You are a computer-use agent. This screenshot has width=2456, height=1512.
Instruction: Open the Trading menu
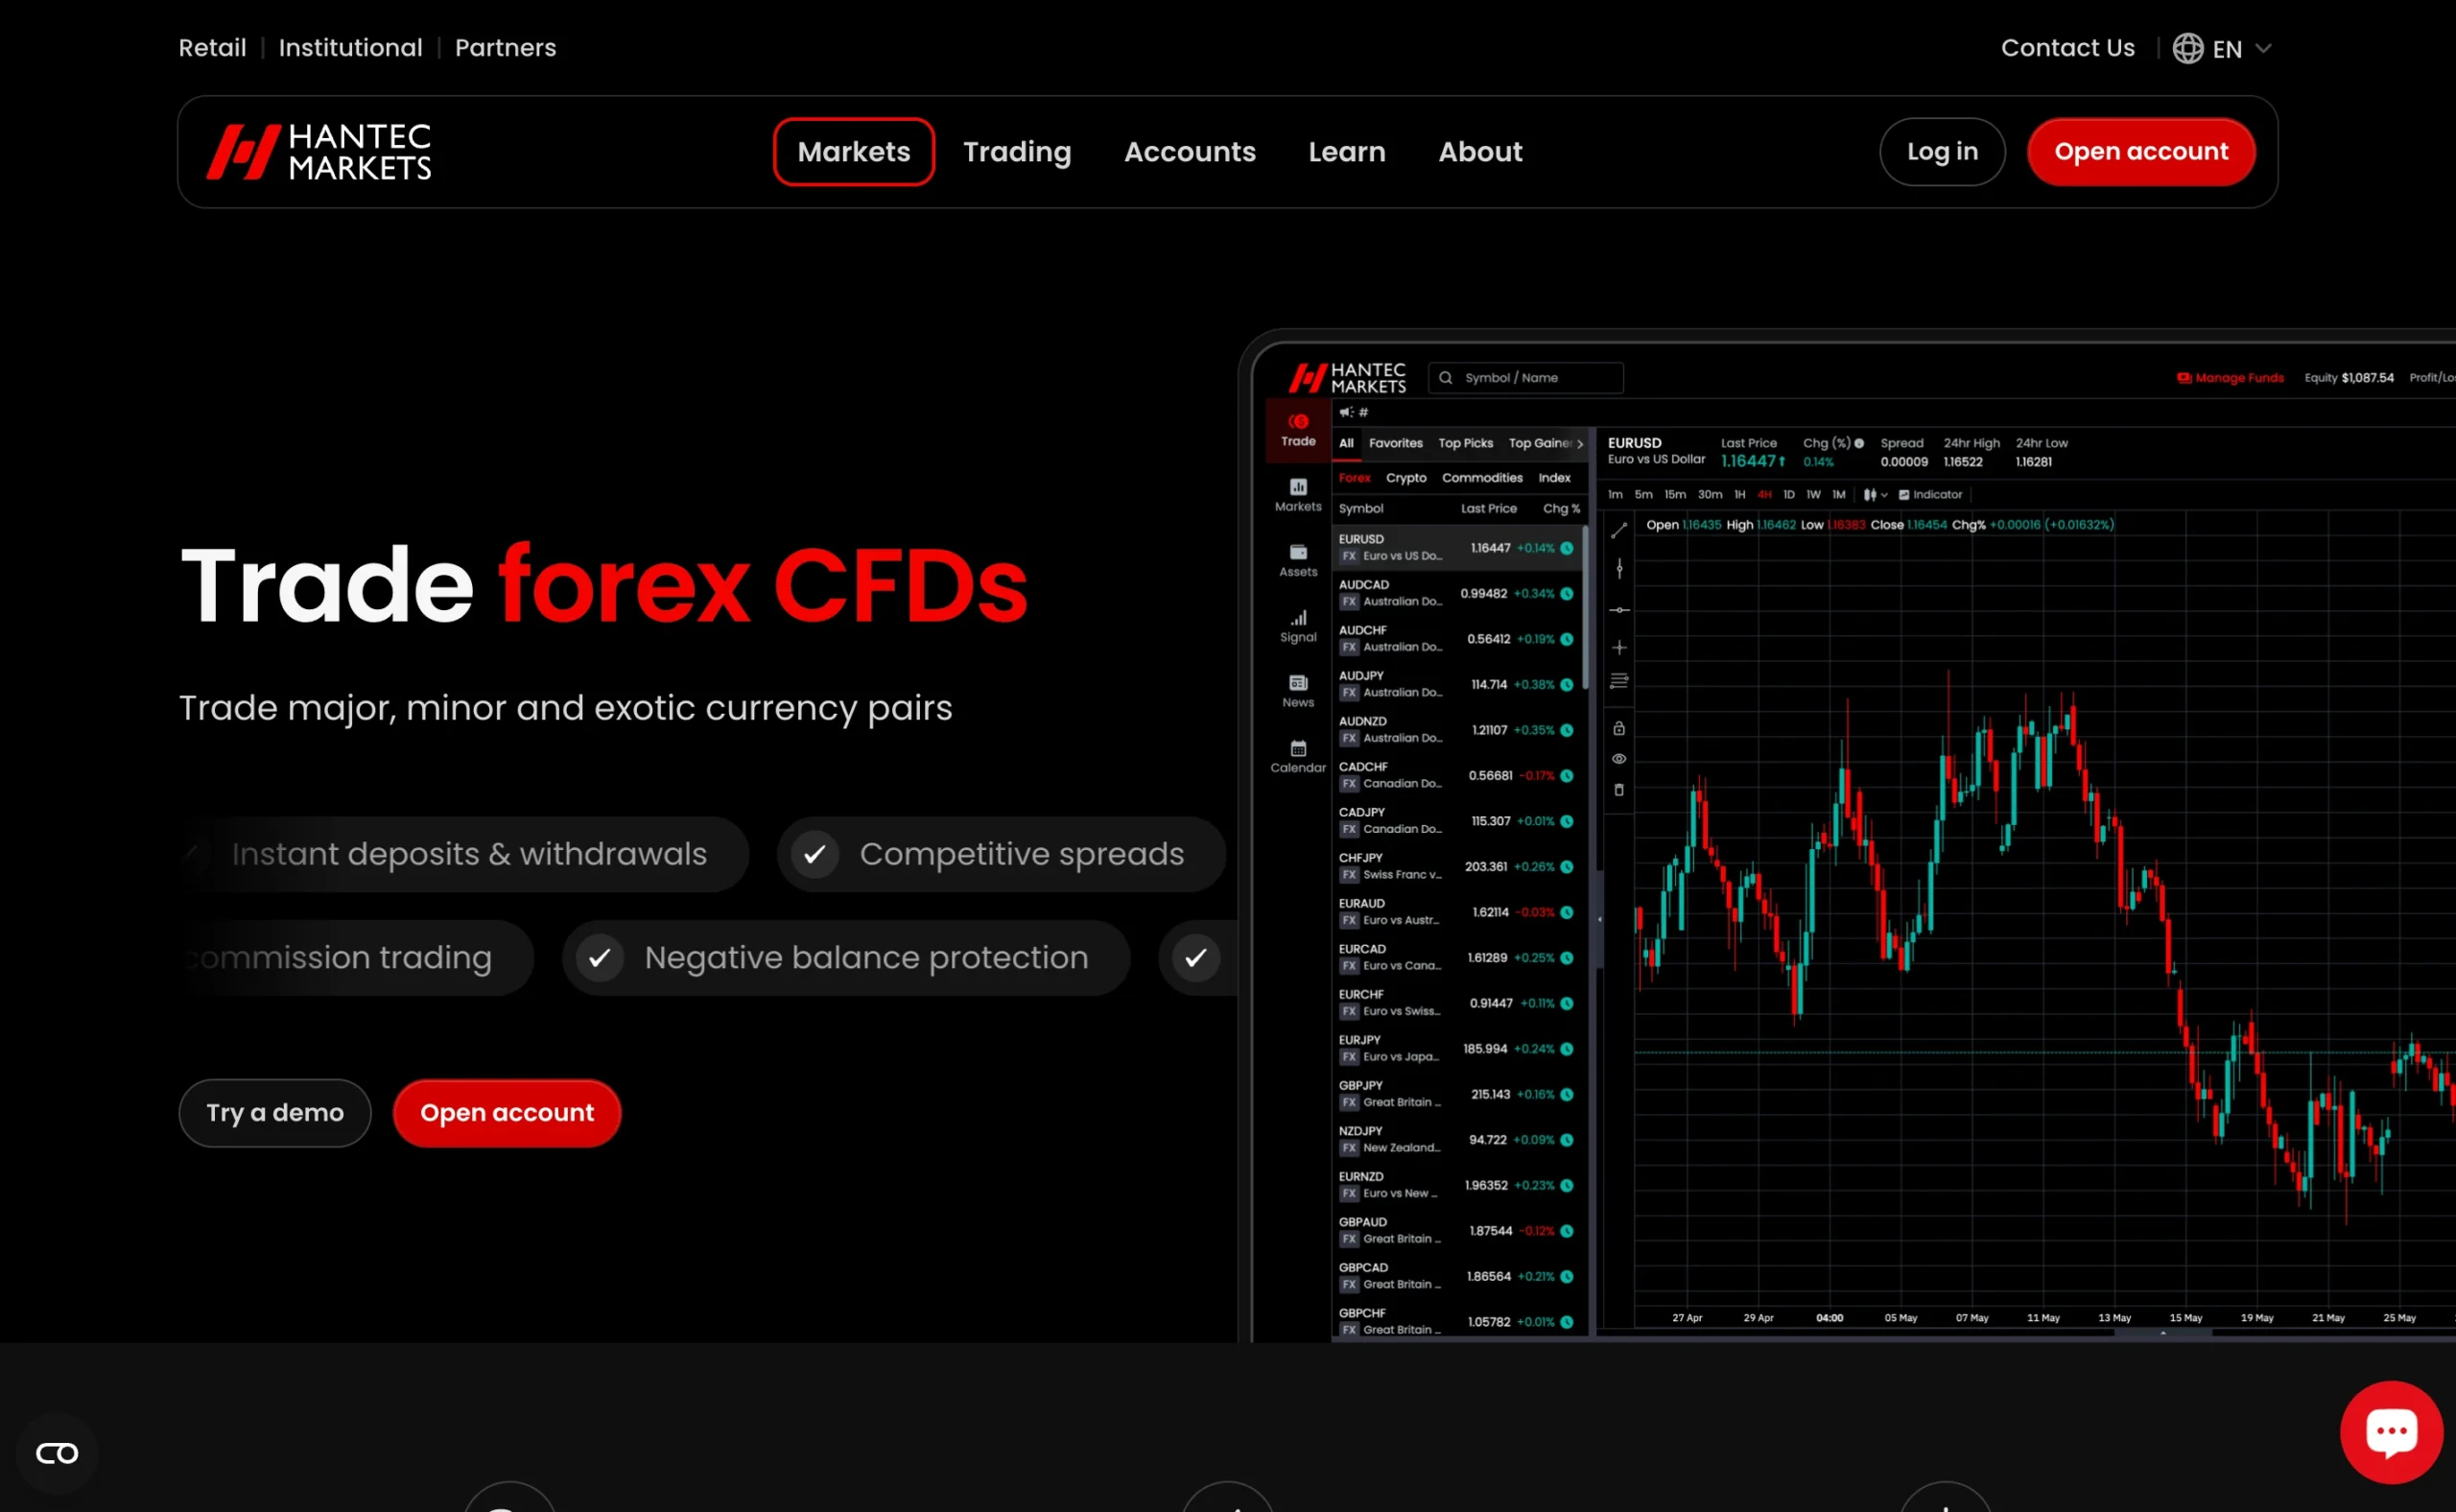click(1017, 152)
